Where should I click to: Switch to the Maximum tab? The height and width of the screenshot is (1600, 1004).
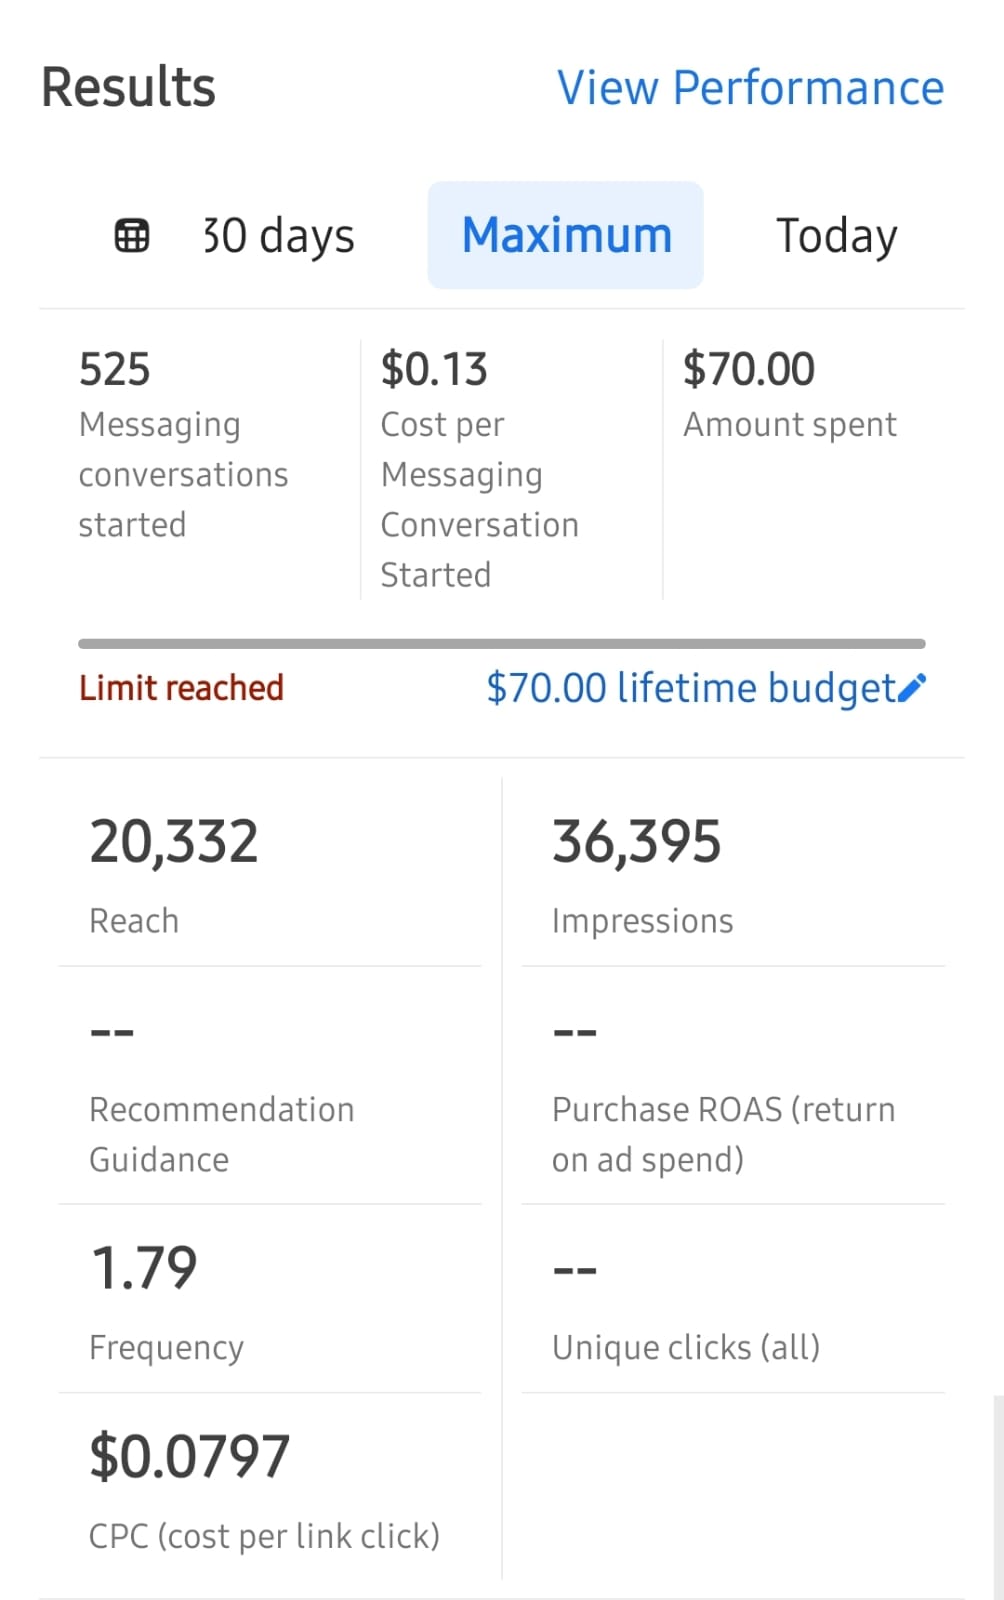[566, 235]
